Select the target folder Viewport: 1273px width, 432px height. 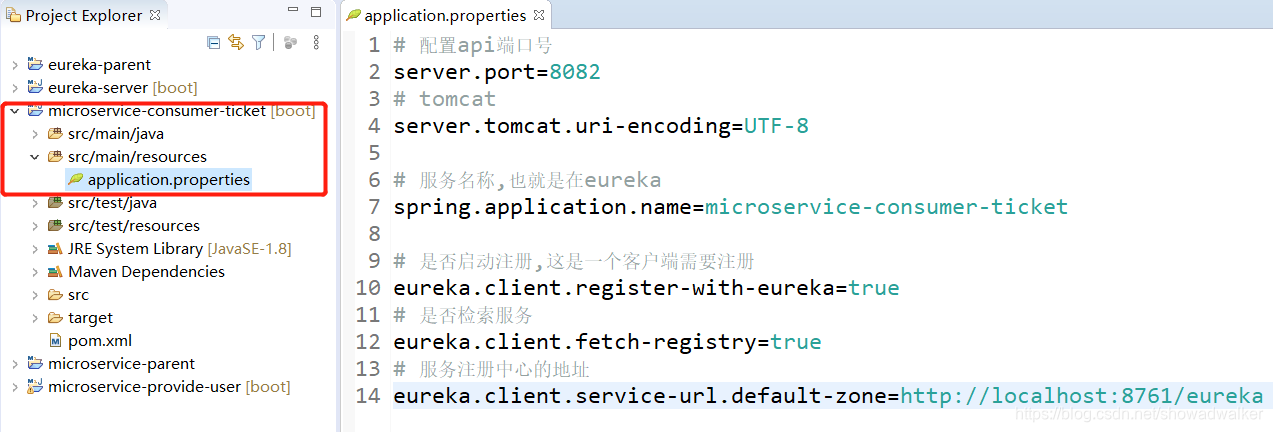pyautogui.click(x=91, y=318)
